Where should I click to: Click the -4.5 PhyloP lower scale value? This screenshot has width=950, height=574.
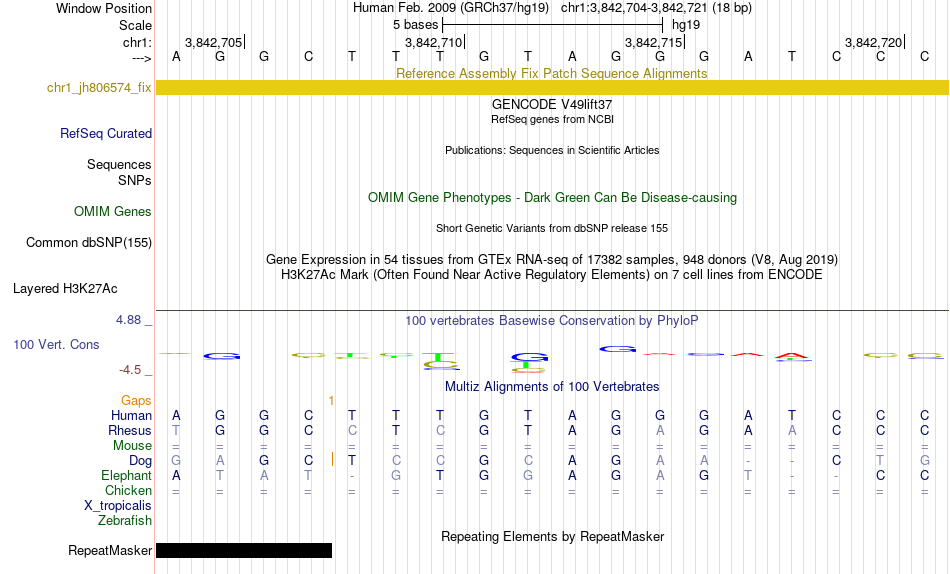130,370
